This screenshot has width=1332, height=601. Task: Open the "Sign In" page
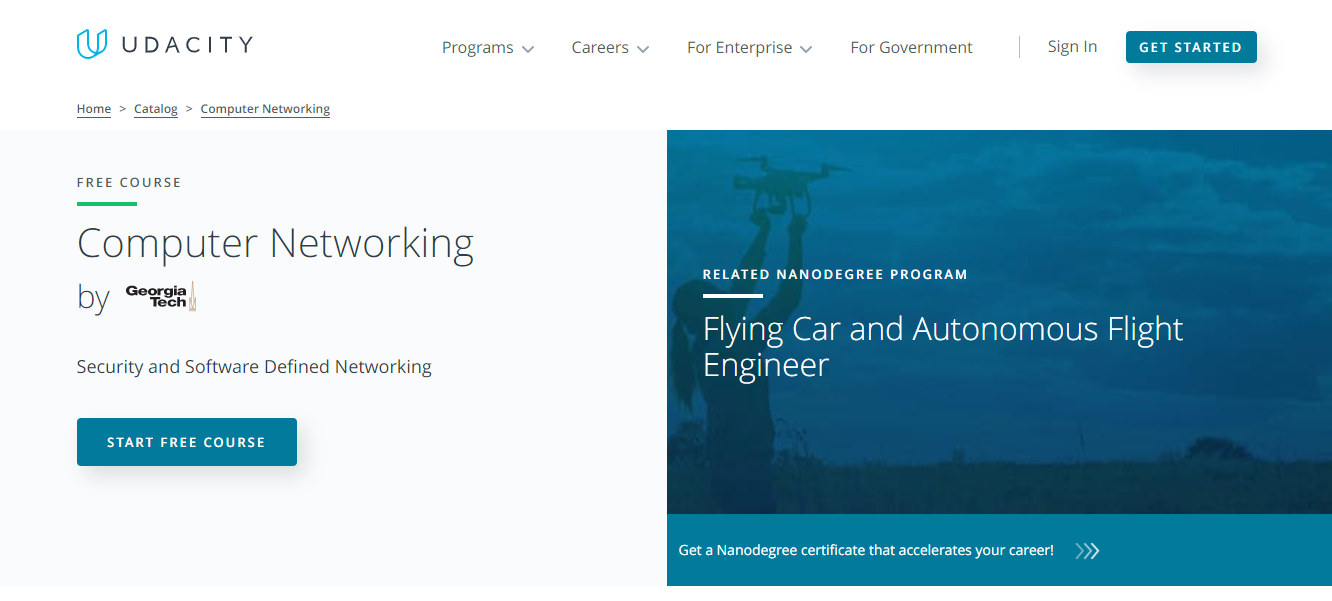coord(1072,46)
